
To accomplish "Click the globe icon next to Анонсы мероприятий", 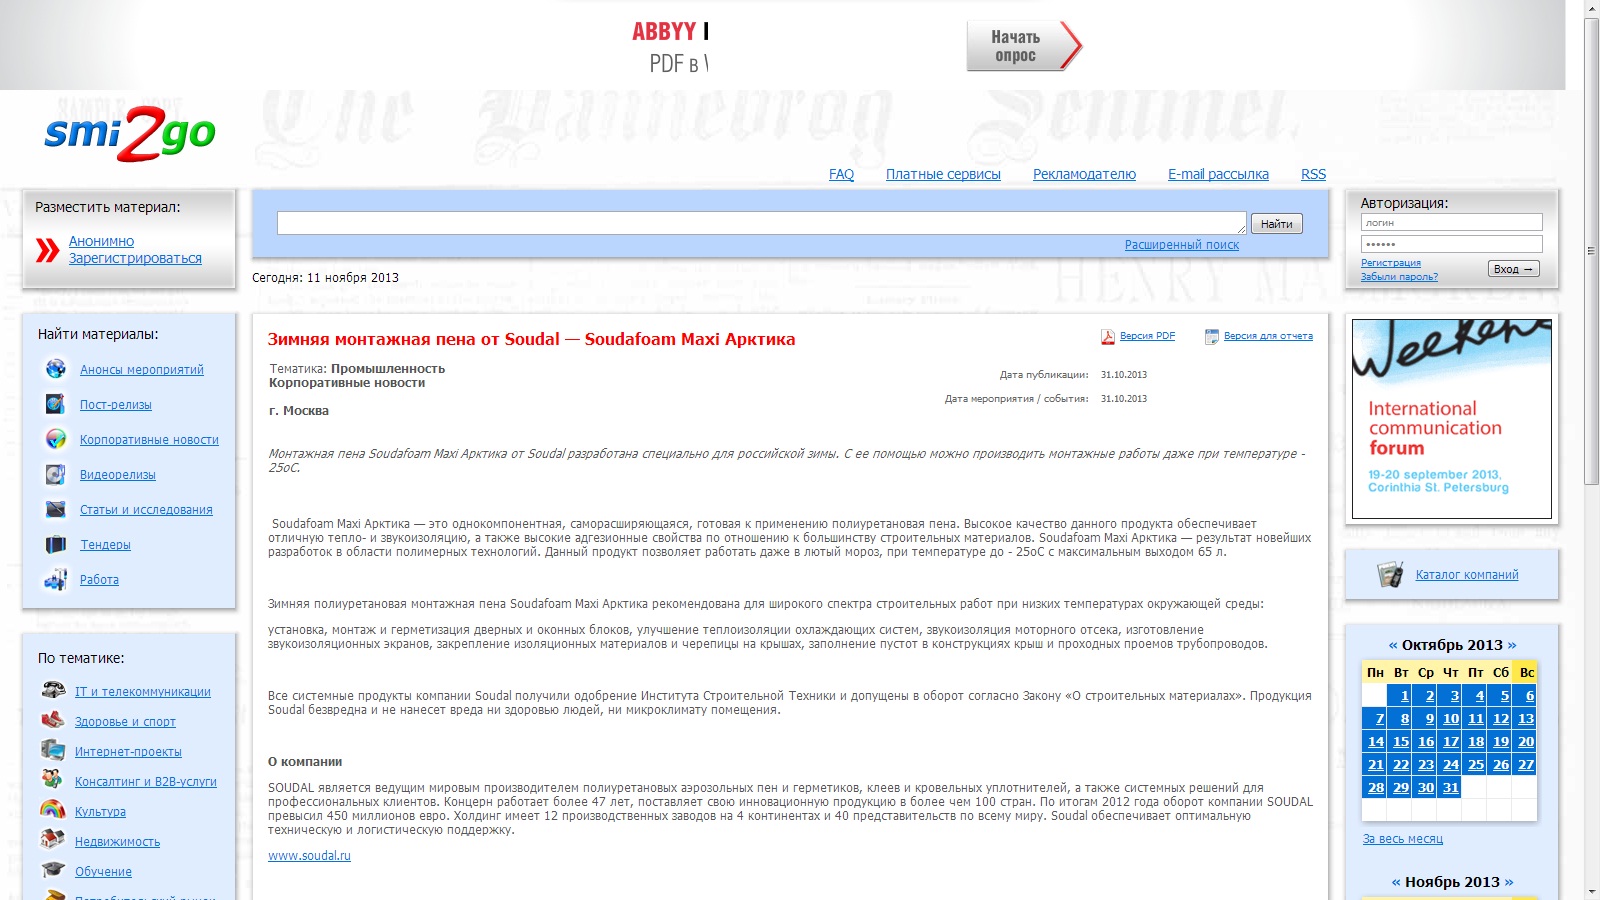I will 56,369.
